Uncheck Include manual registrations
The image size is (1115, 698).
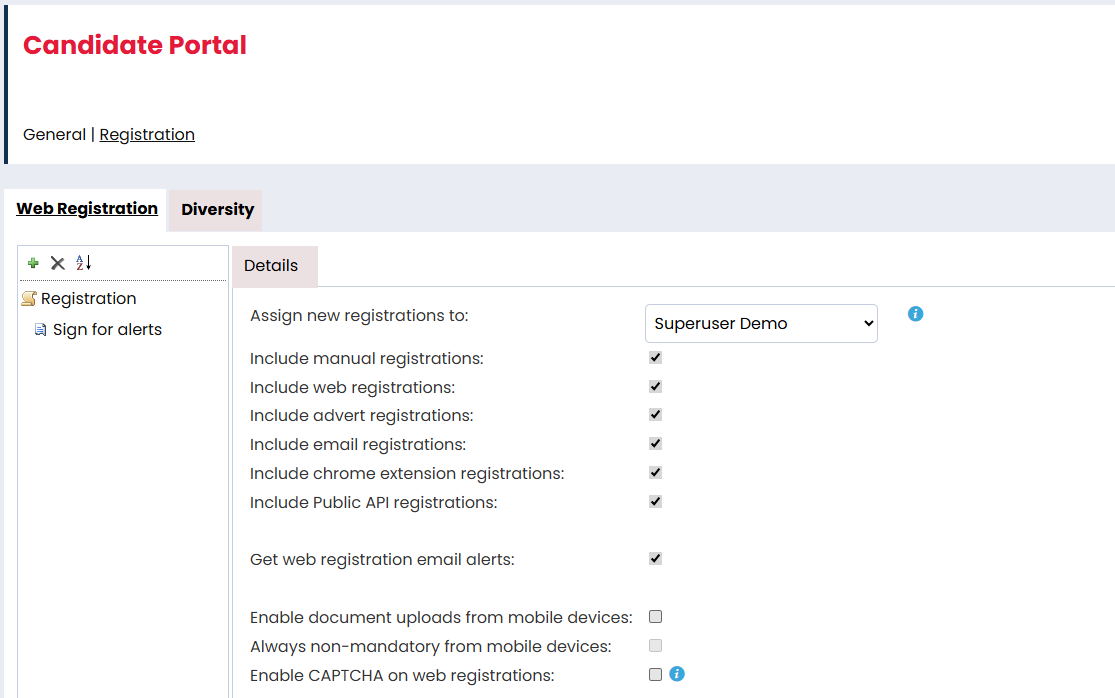point(655,357)
